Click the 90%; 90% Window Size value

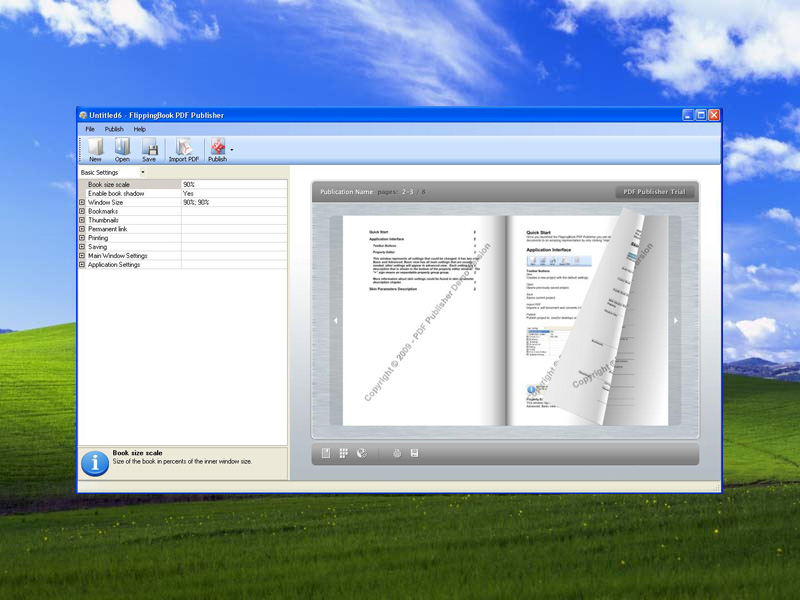[234, 203]
